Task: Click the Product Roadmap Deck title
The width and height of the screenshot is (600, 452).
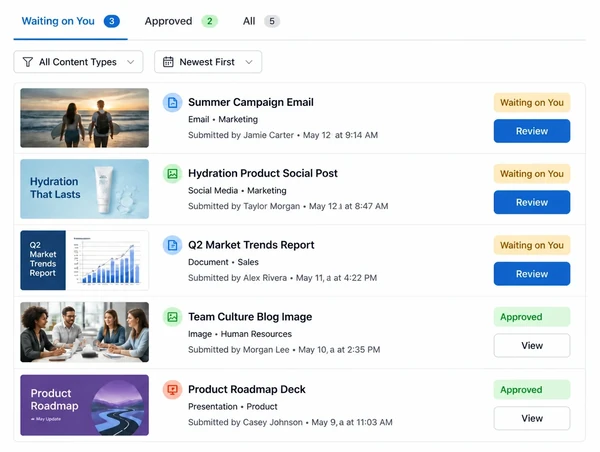Action: [x=246, y=389]
